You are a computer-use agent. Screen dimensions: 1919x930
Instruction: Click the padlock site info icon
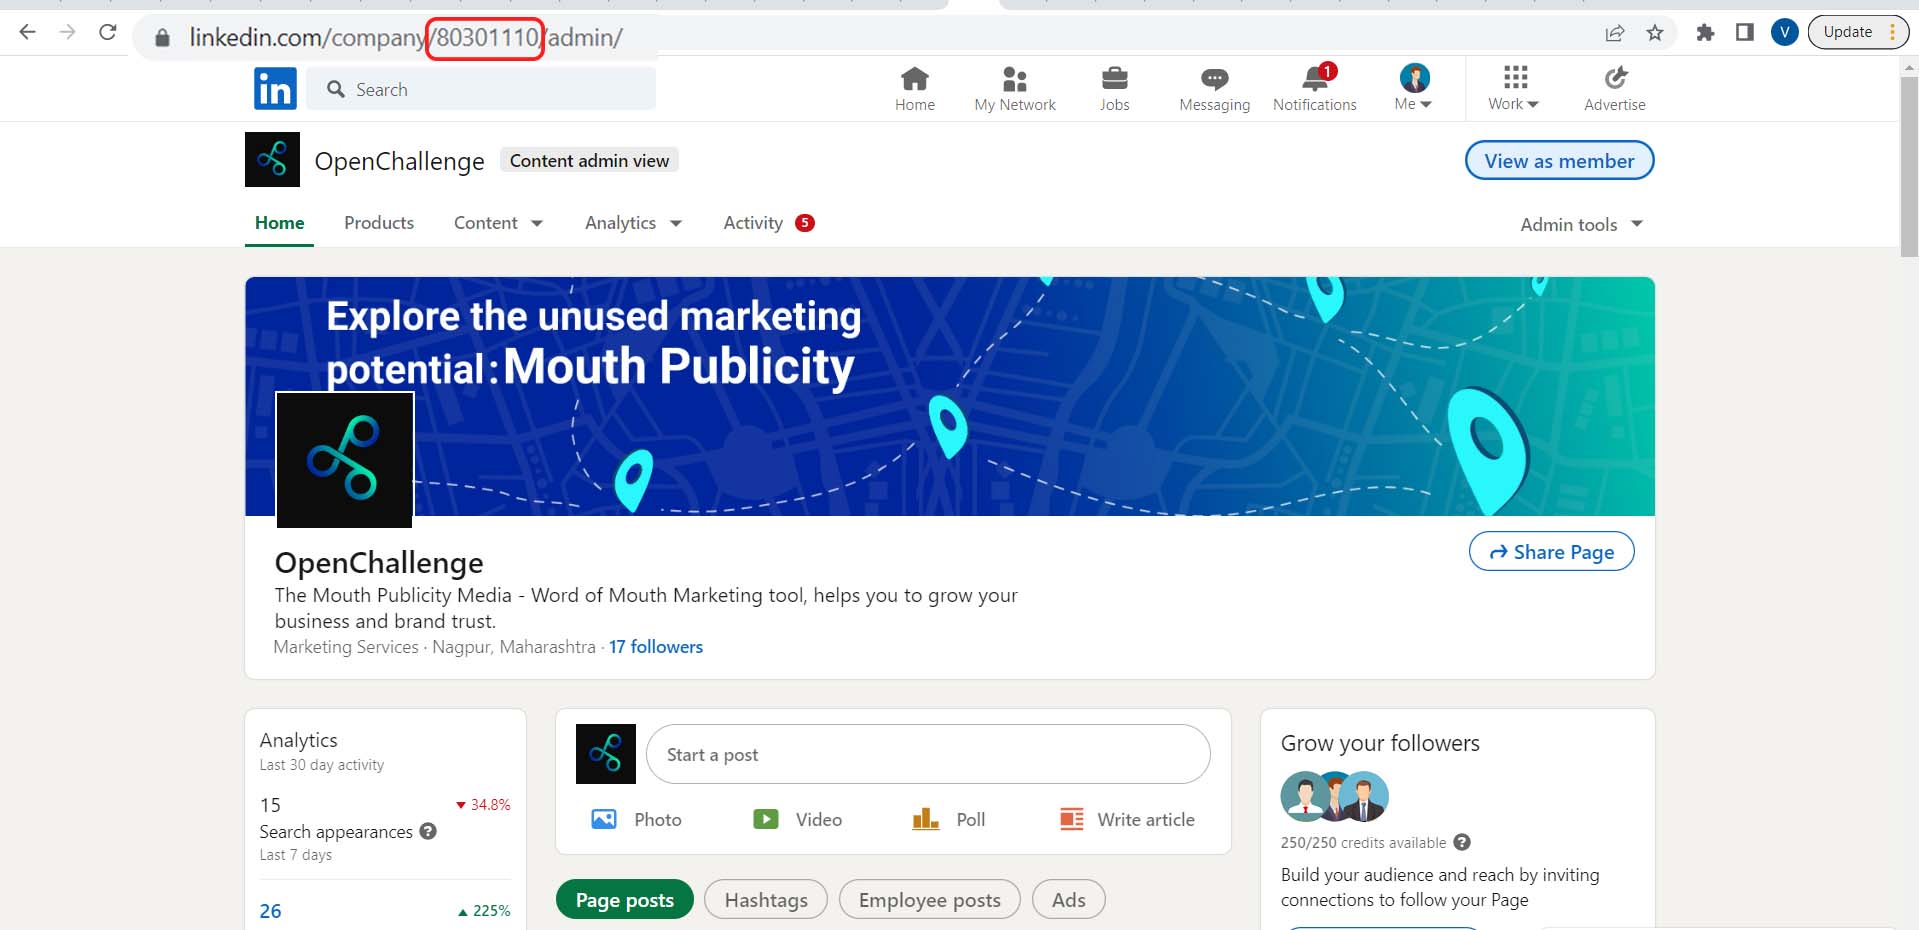click(x=162, y=38)
